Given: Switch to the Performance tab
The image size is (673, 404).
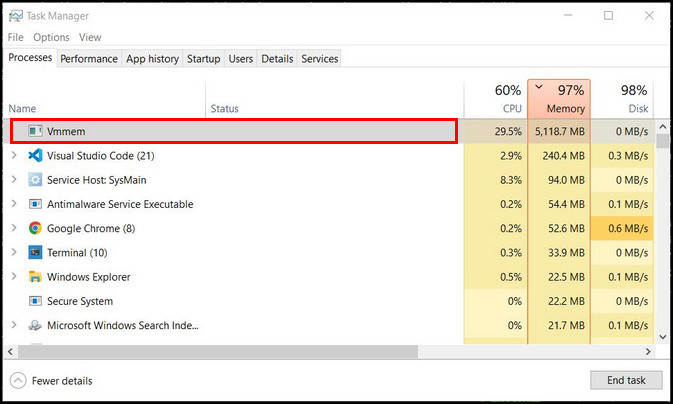Looking at the screenshot, I should [89, 59].
